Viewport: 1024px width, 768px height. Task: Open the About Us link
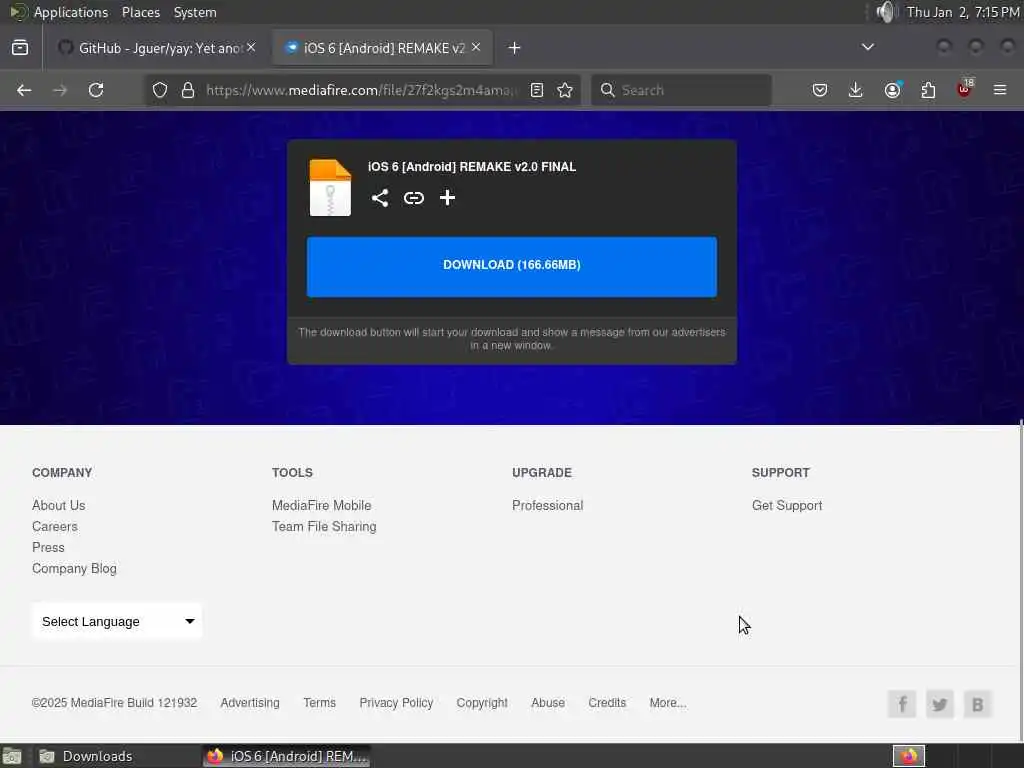click(59, 505)
